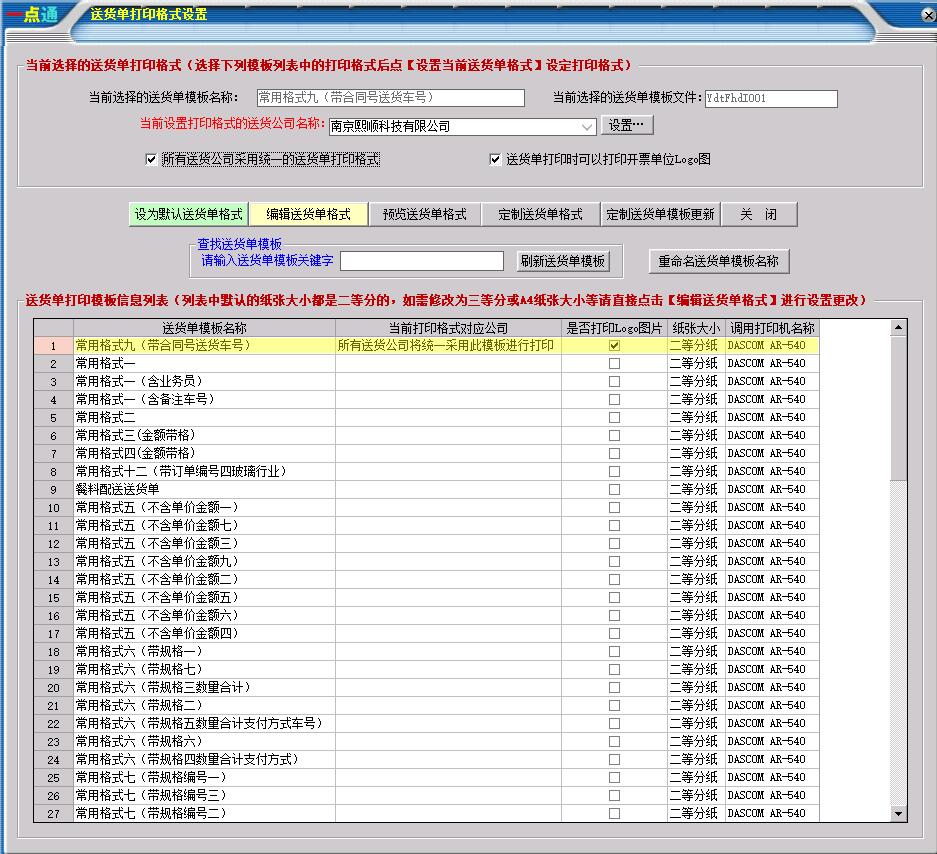The image size is (937, 854).
Task: Open the delivery company name dropdown
Action: coord(587,127)
